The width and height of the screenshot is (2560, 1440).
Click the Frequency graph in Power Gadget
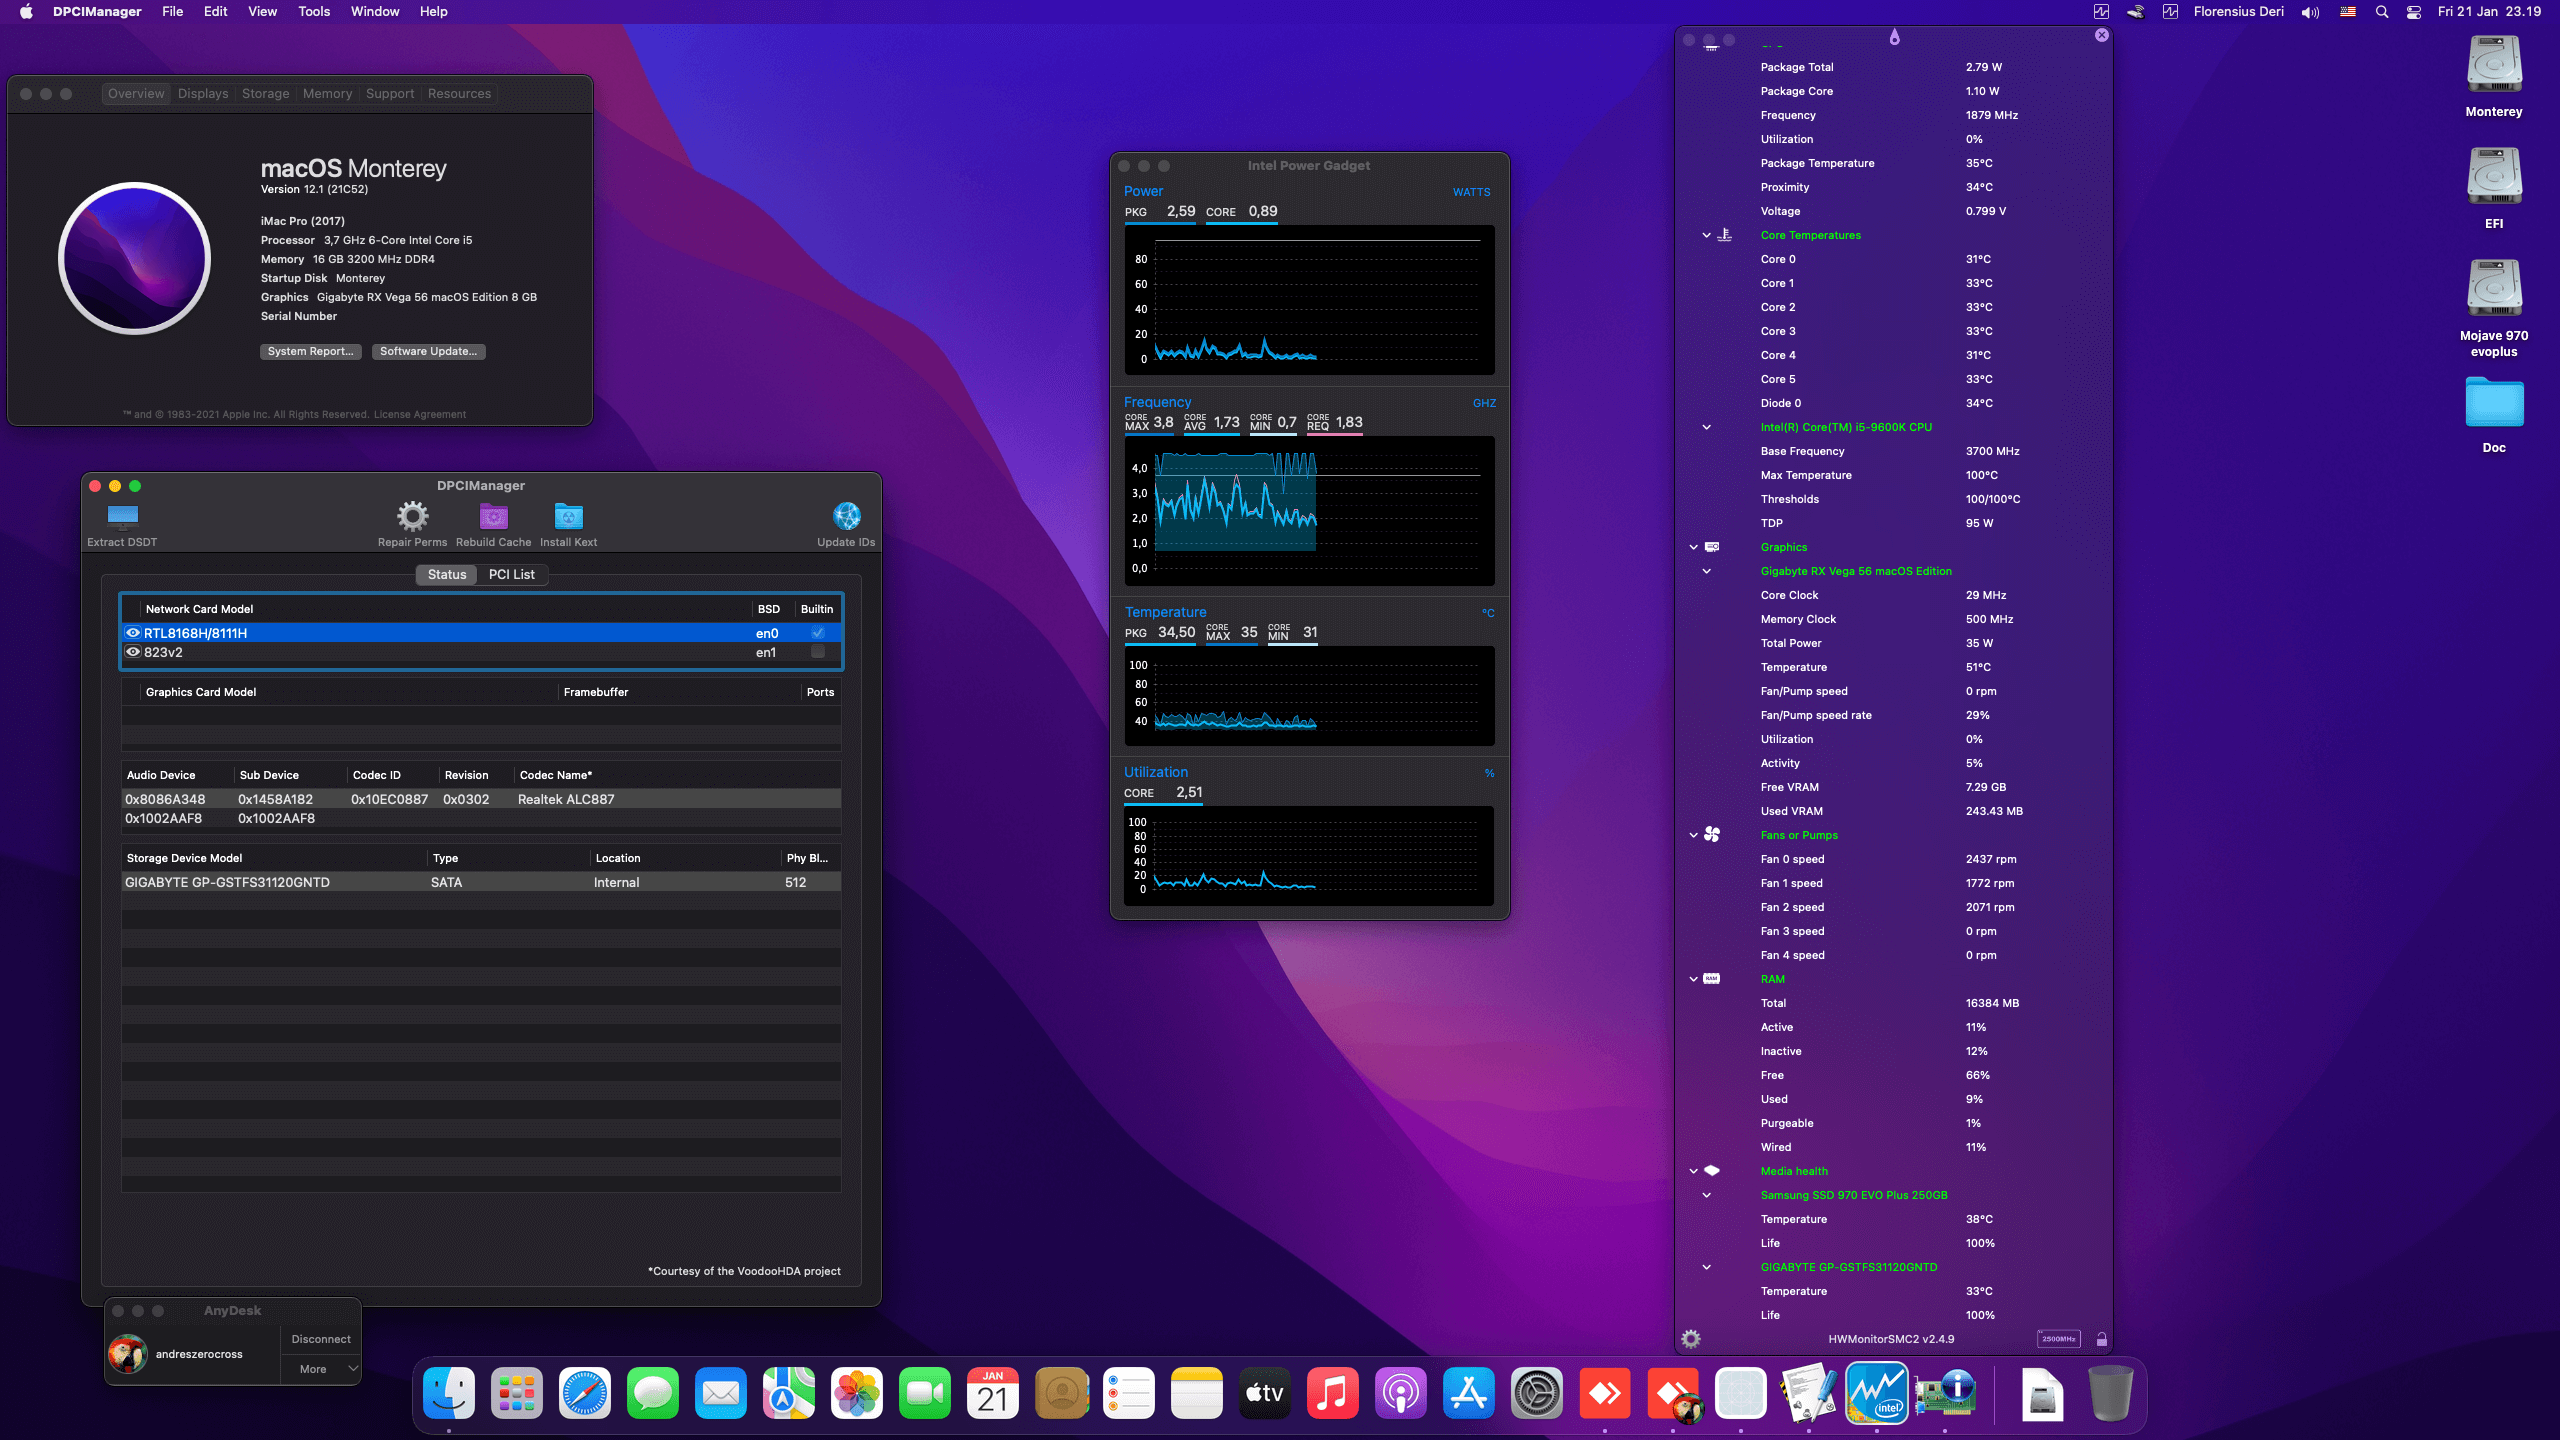click(x=1309, y=512)
